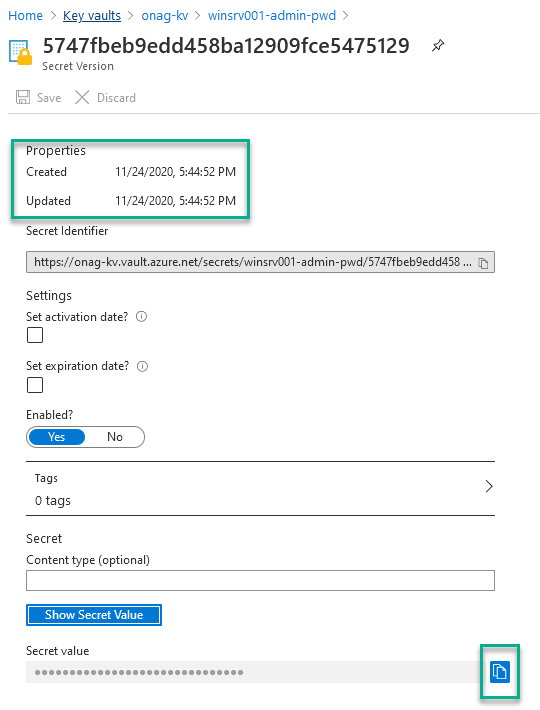Open the activation date info tooltip icon
This screenshot has width=540, height=710.
point(142,317)
